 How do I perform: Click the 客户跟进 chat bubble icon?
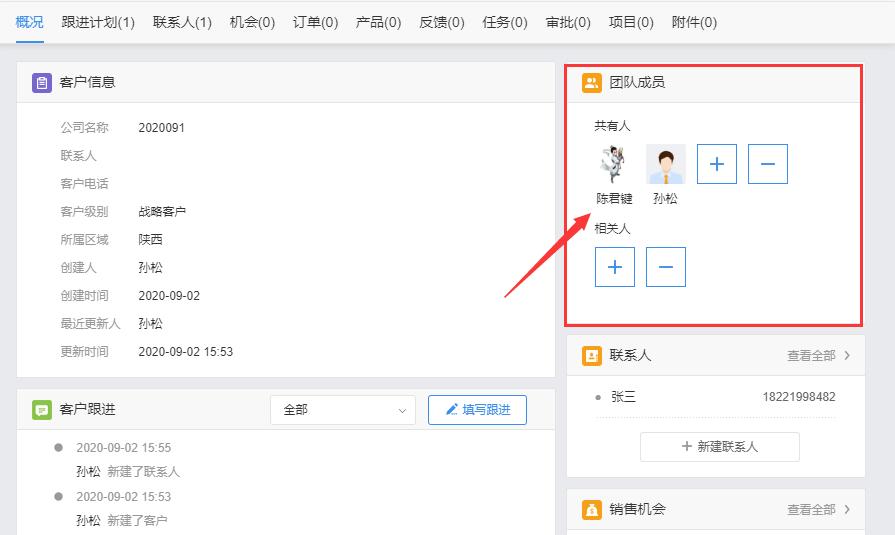[42, 410]
